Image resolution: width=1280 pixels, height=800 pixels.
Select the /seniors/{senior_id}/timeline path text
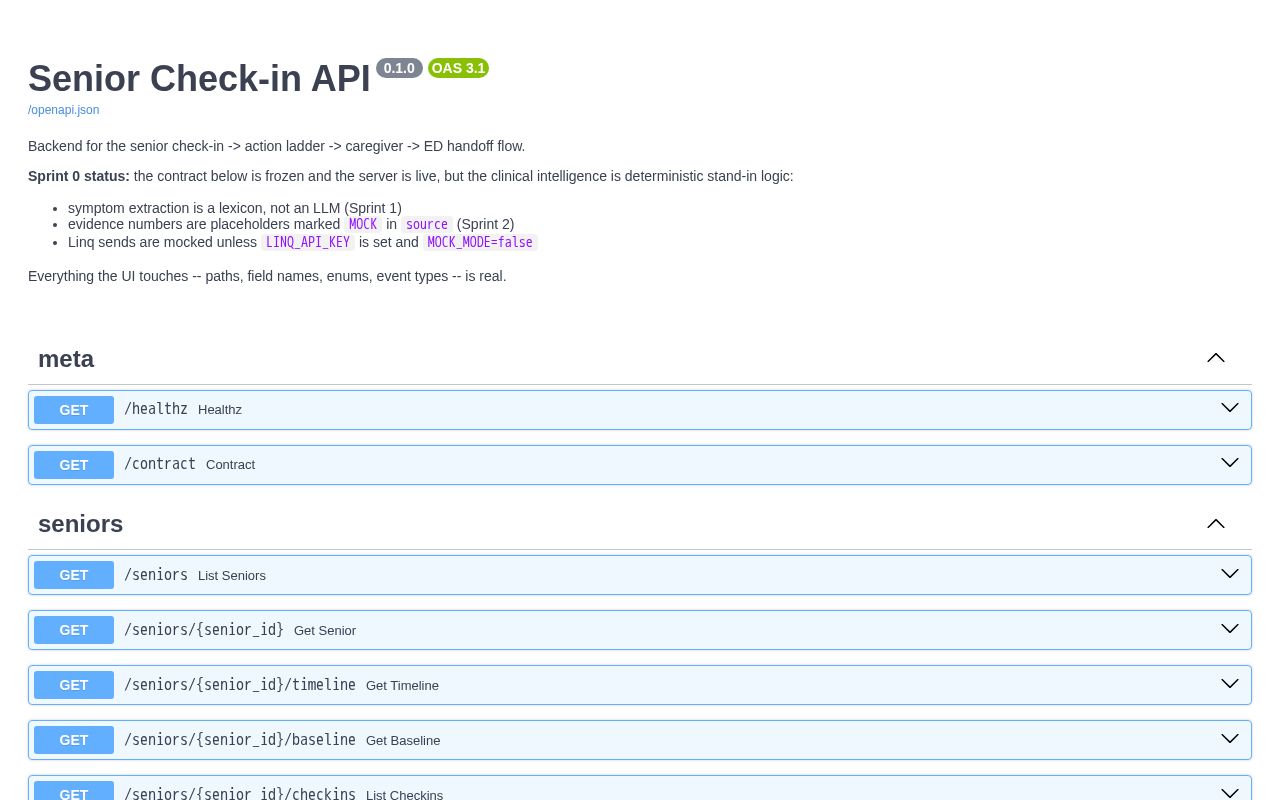[x=240, y=685]
